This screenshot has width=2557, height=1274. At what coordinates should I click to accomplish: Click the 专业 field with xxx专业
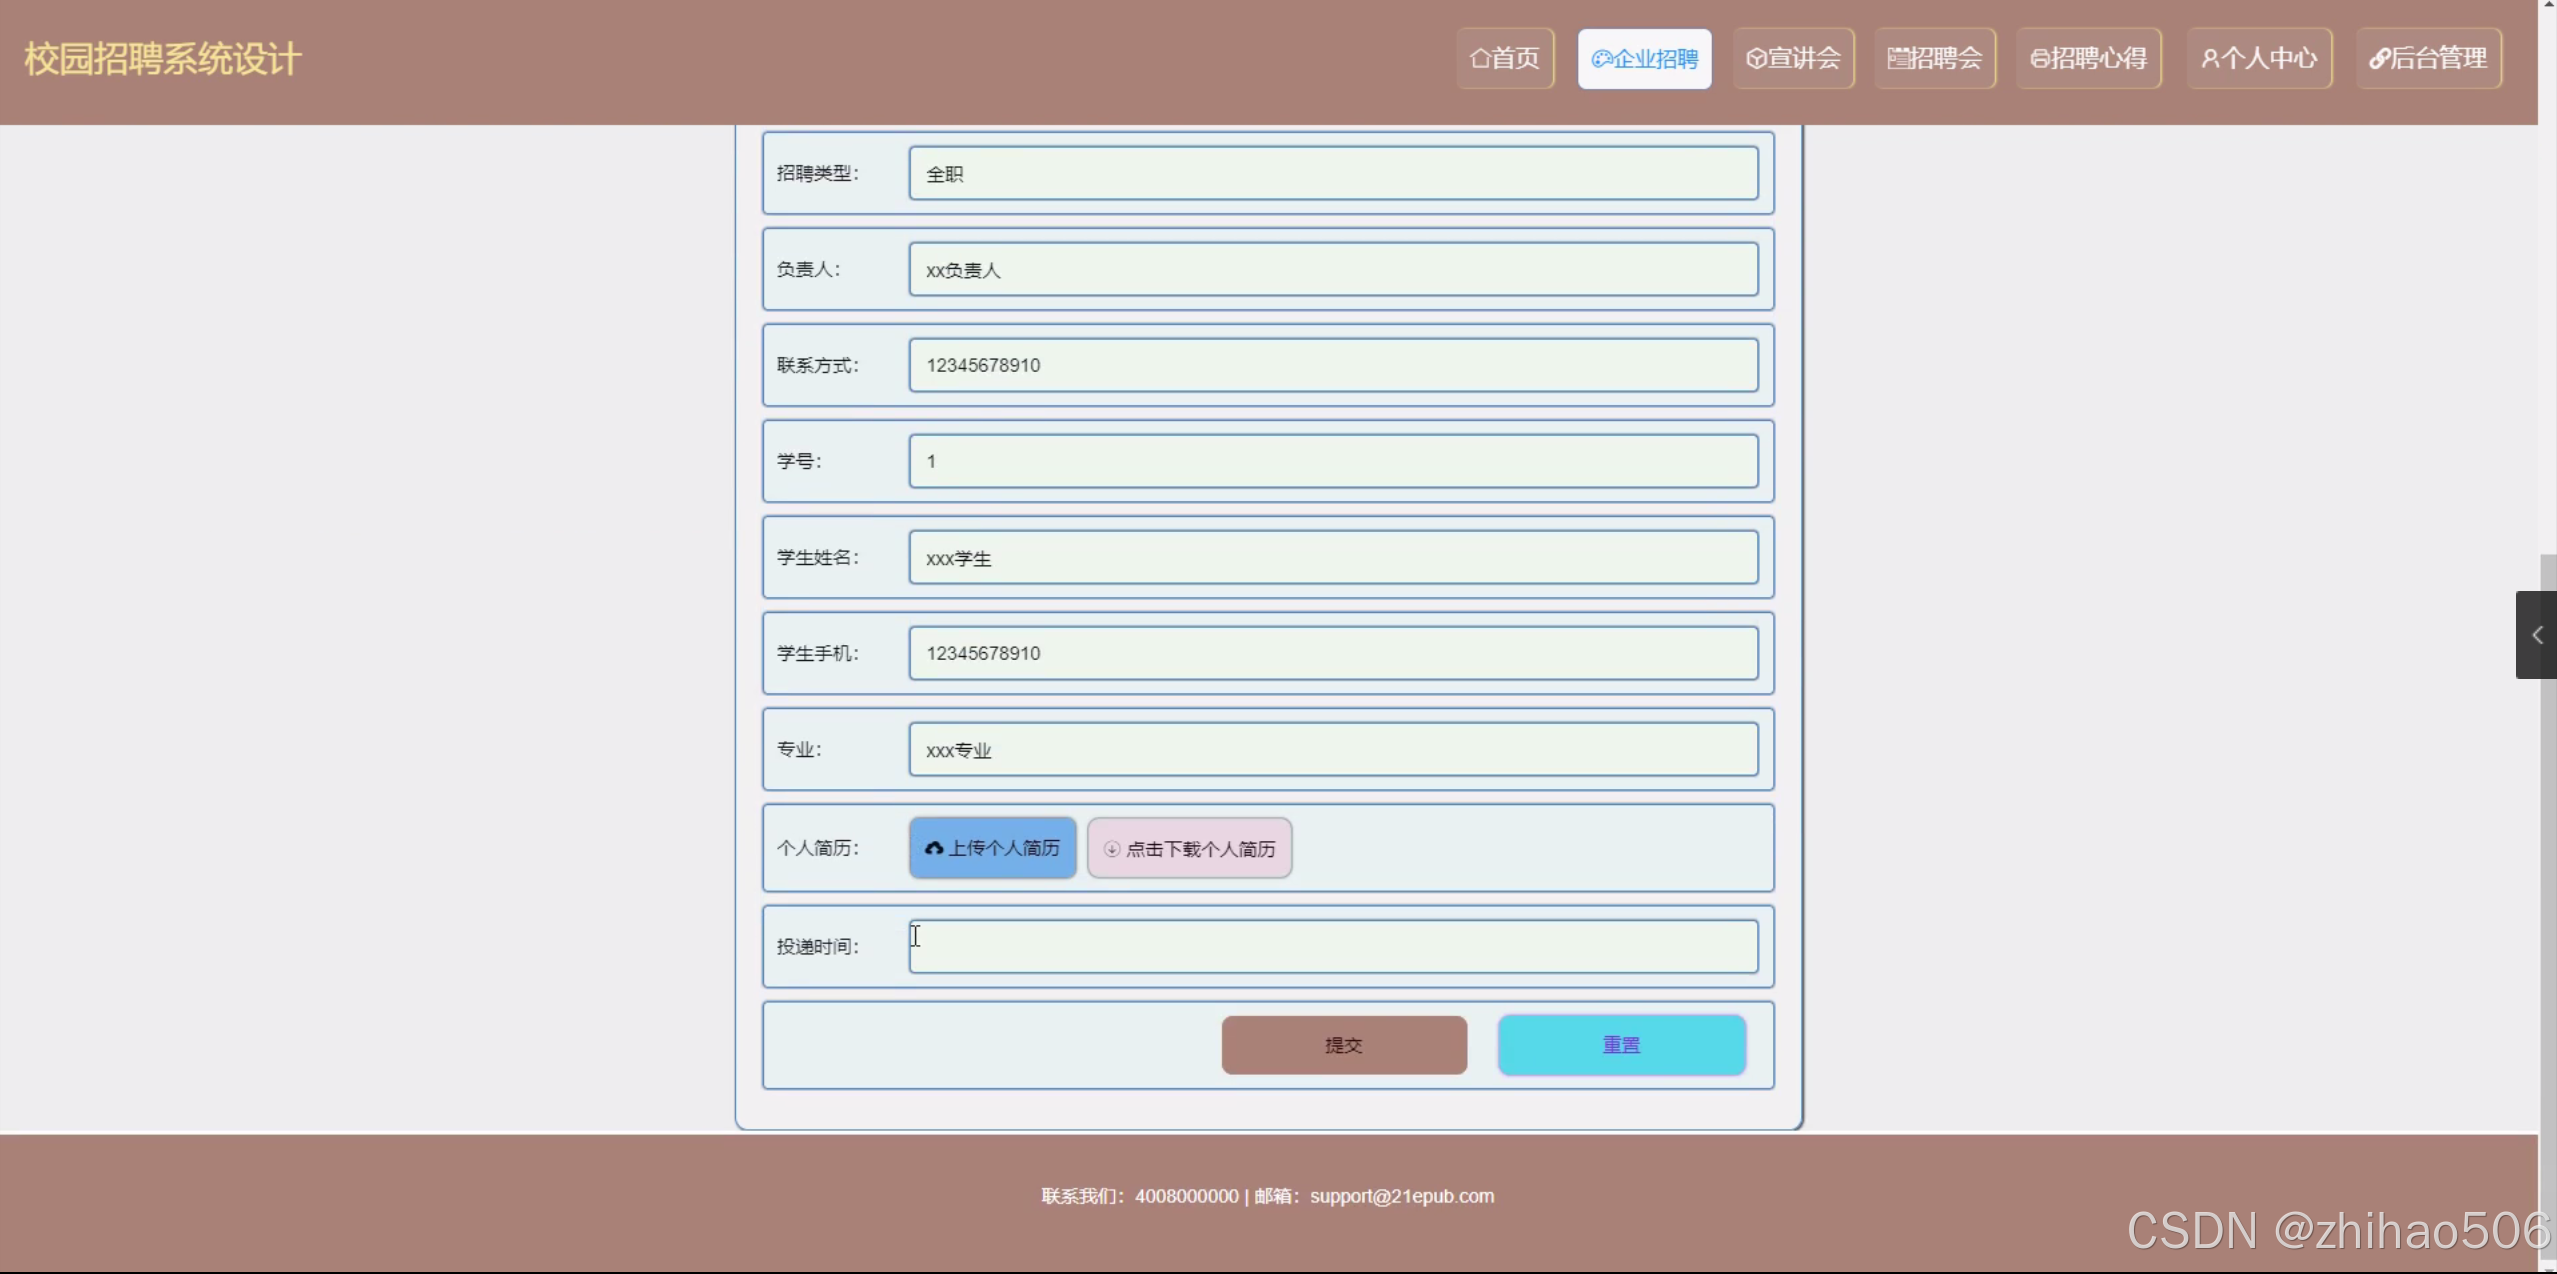pos(1333,749)
